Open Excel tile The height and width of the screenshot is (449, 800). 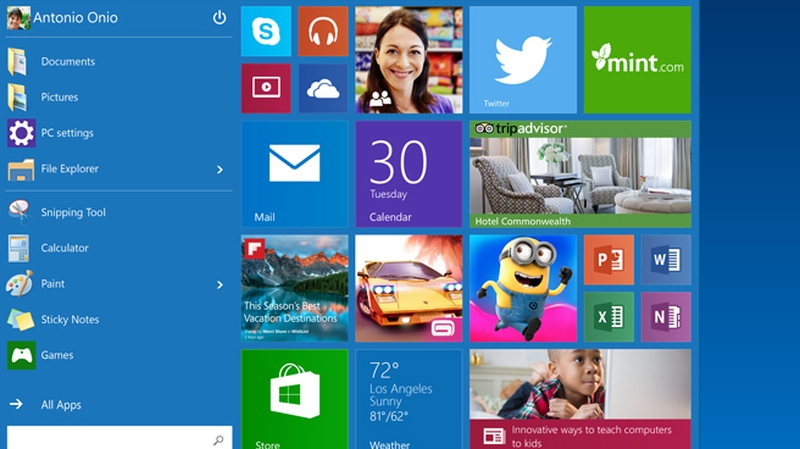coord(609,317)
